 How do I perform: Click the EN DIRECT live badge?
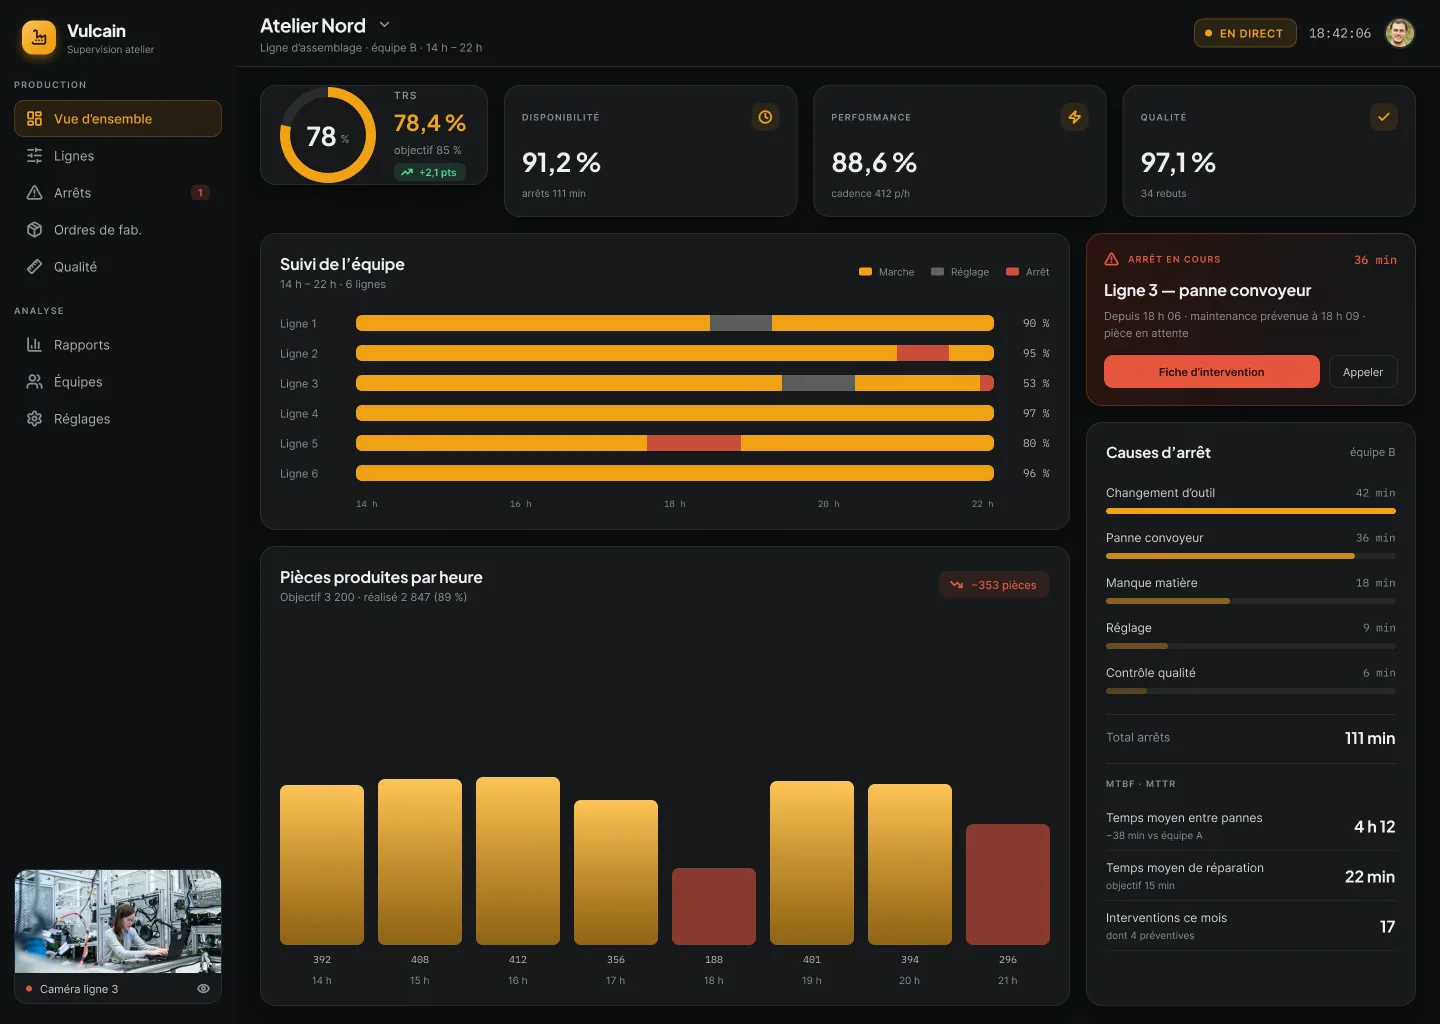1245,33
